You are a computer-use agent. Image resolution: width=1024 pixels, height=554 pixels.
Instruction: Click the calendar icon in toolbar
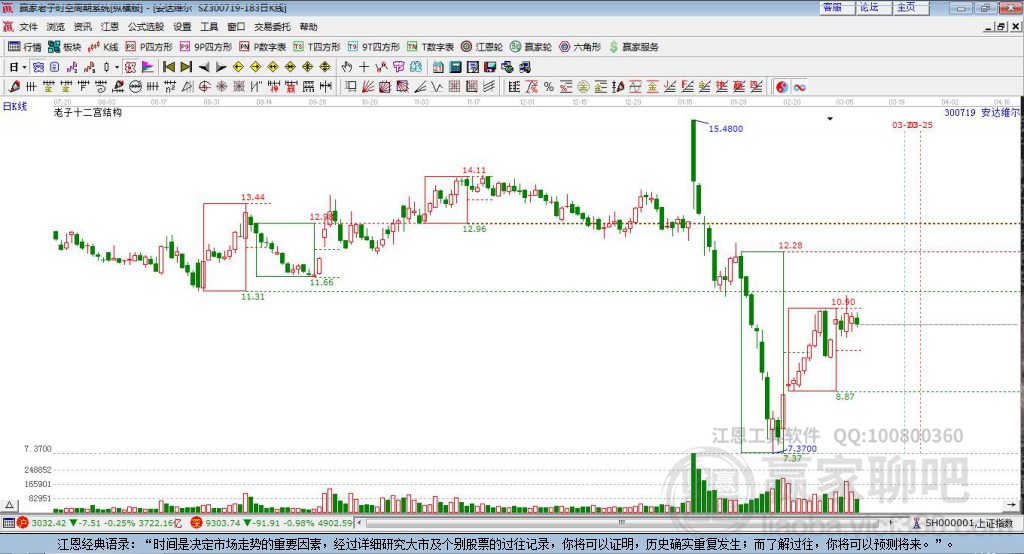tap(438, 67)
